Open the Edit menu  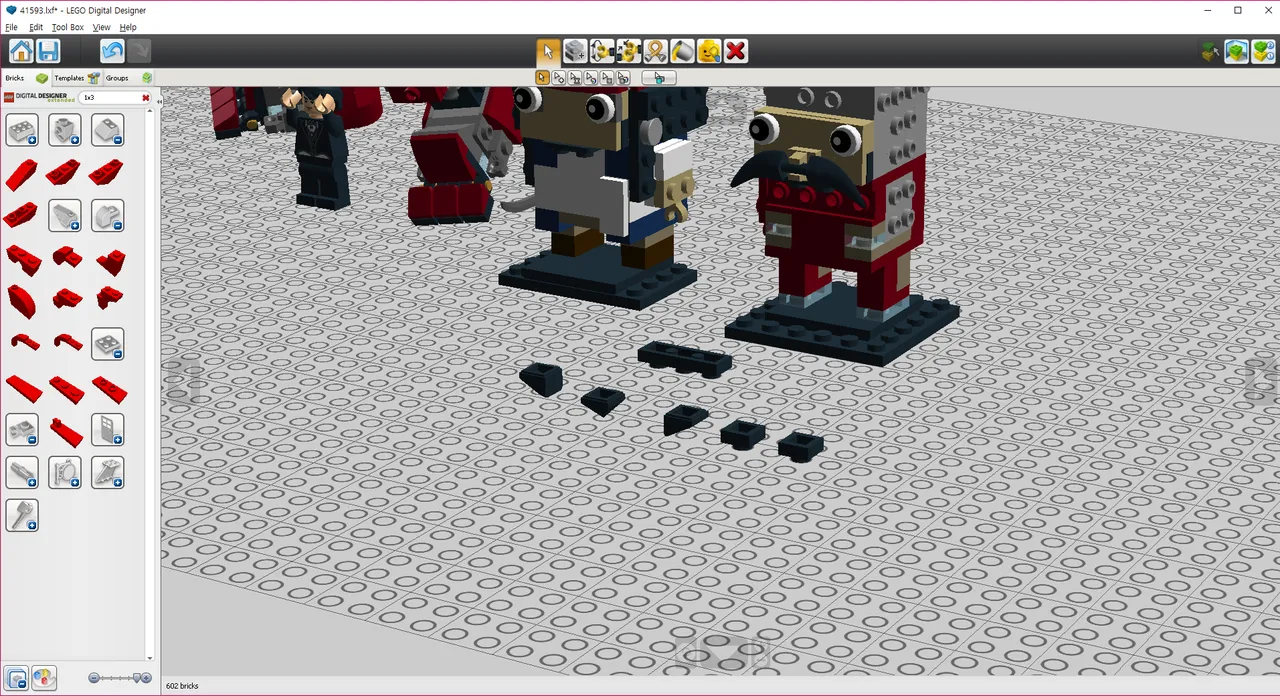pyautogui.click(x=36, y=27)
